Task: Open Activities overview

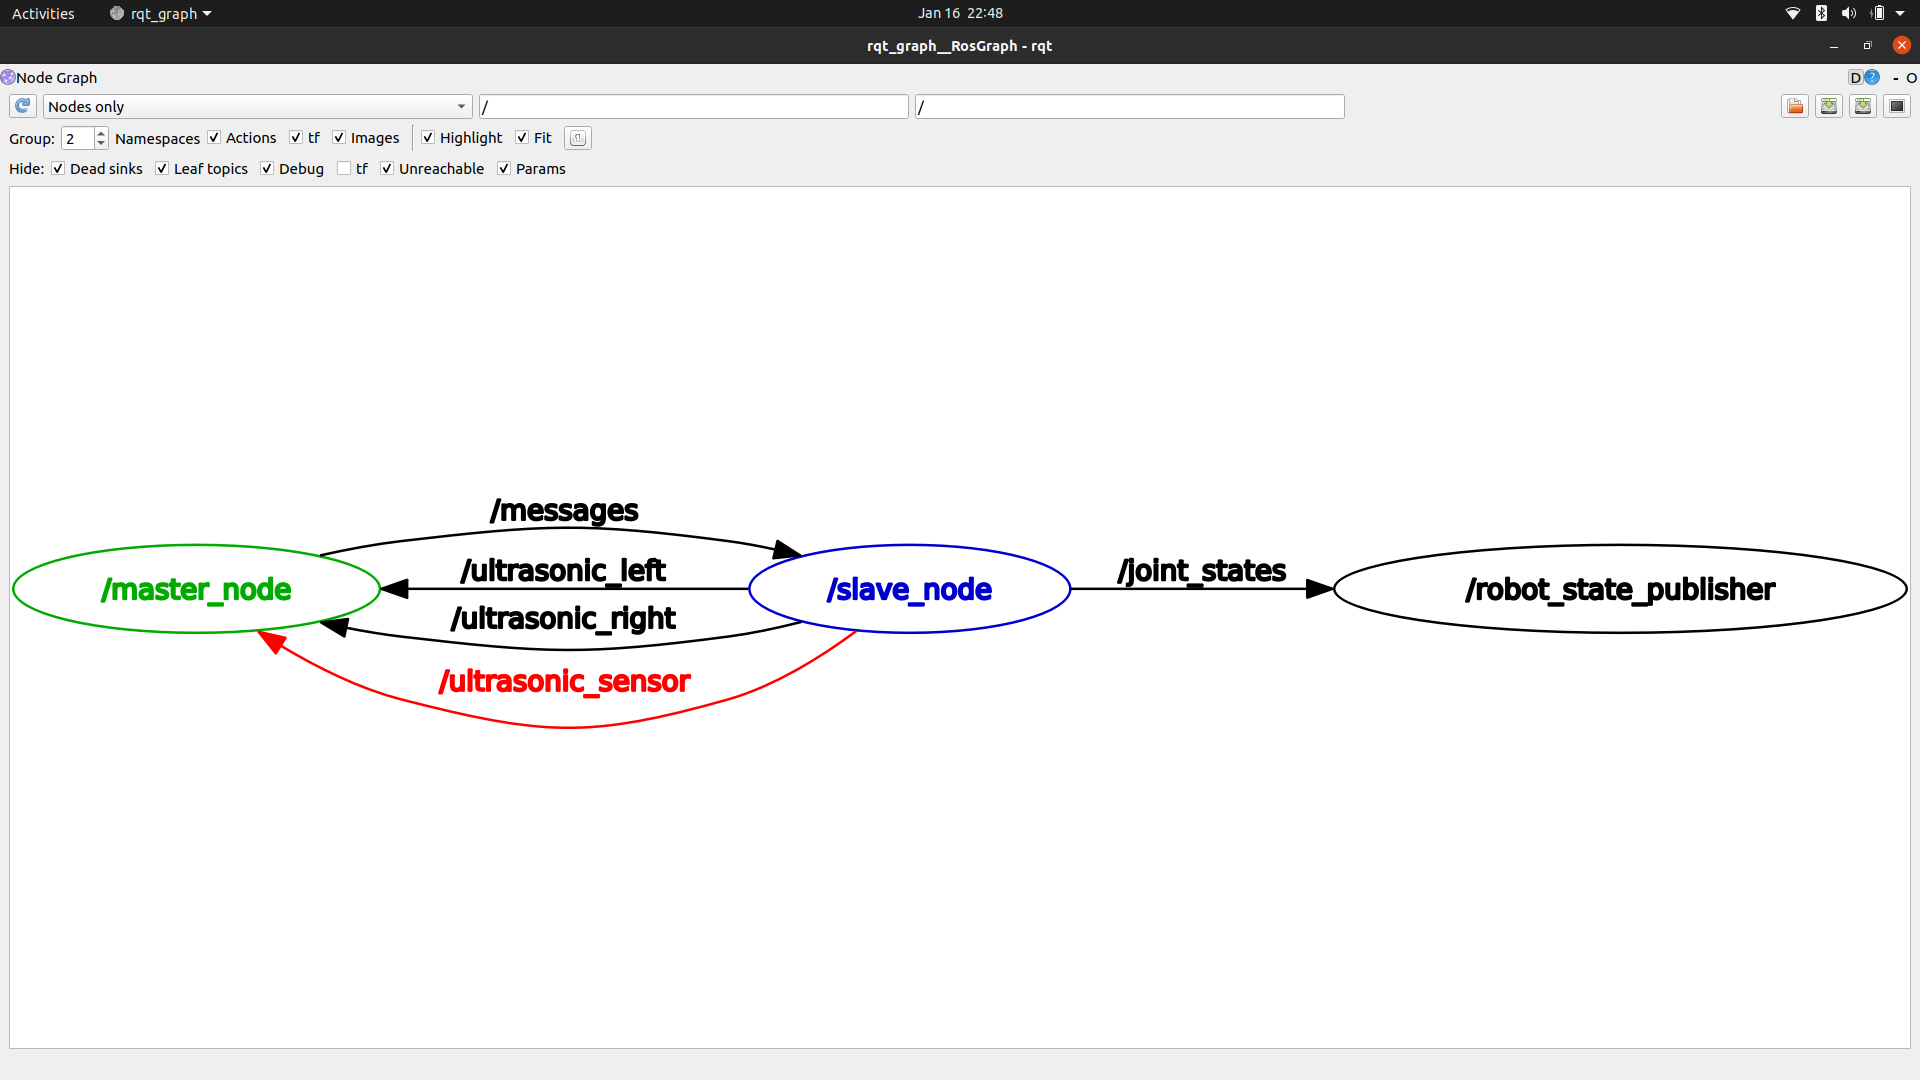Action: [x=43, y=13]
